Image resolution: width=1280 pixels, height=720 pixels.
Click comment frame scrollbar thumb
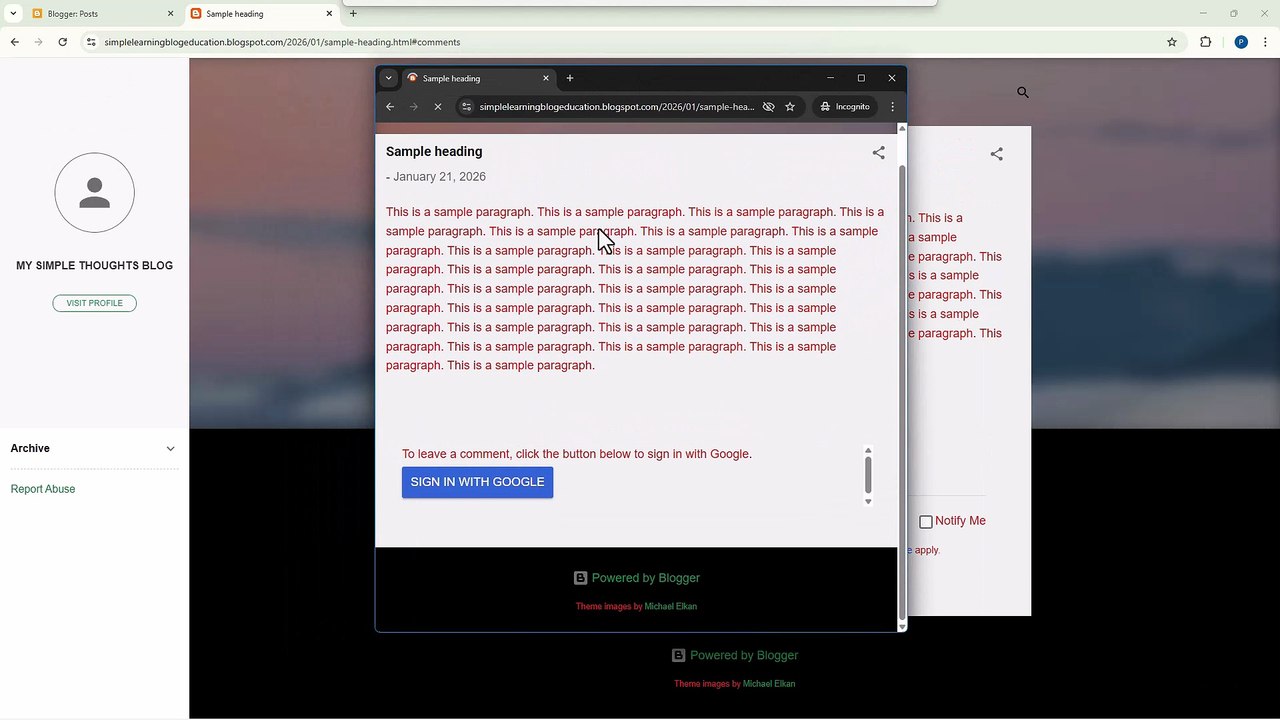[868, 474]
